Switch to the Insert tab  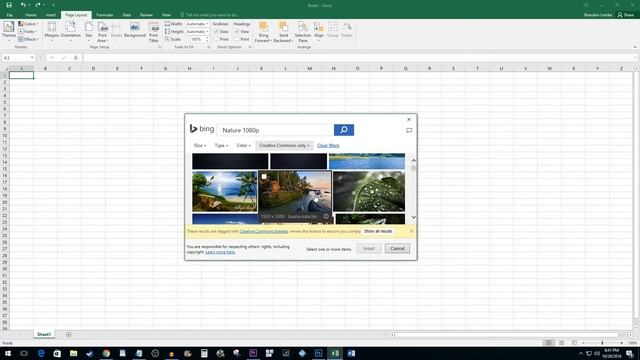tap(51, 15)
